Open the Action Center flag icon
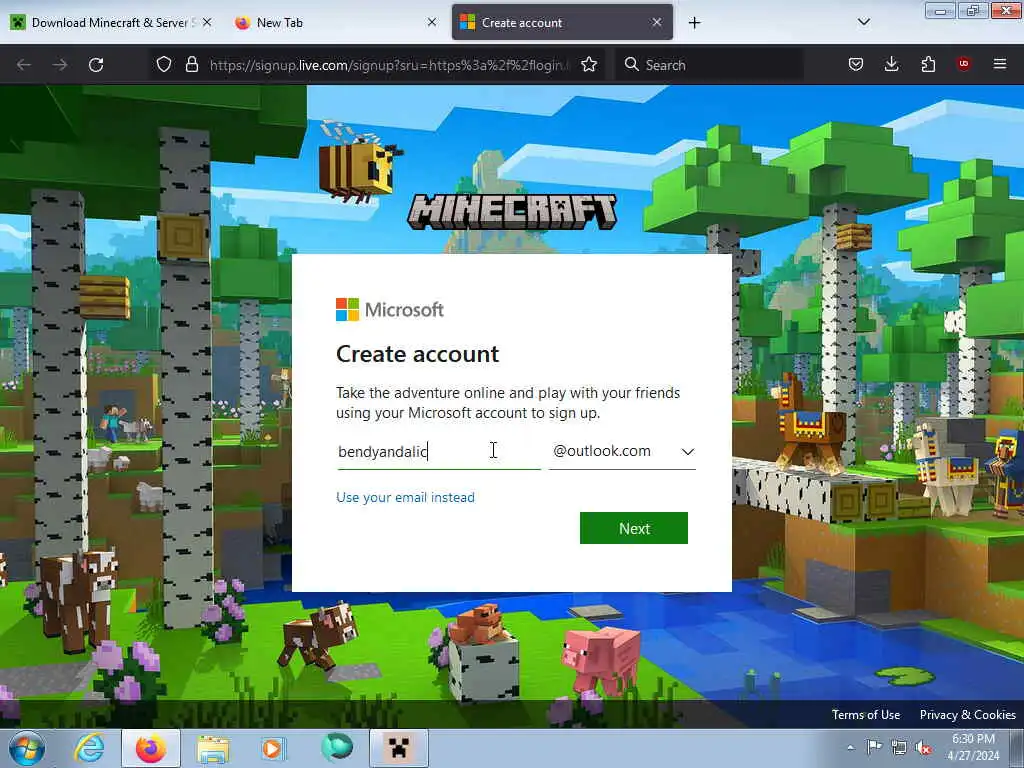Screen dimensions: 1024x768 [x=873, y=747]
